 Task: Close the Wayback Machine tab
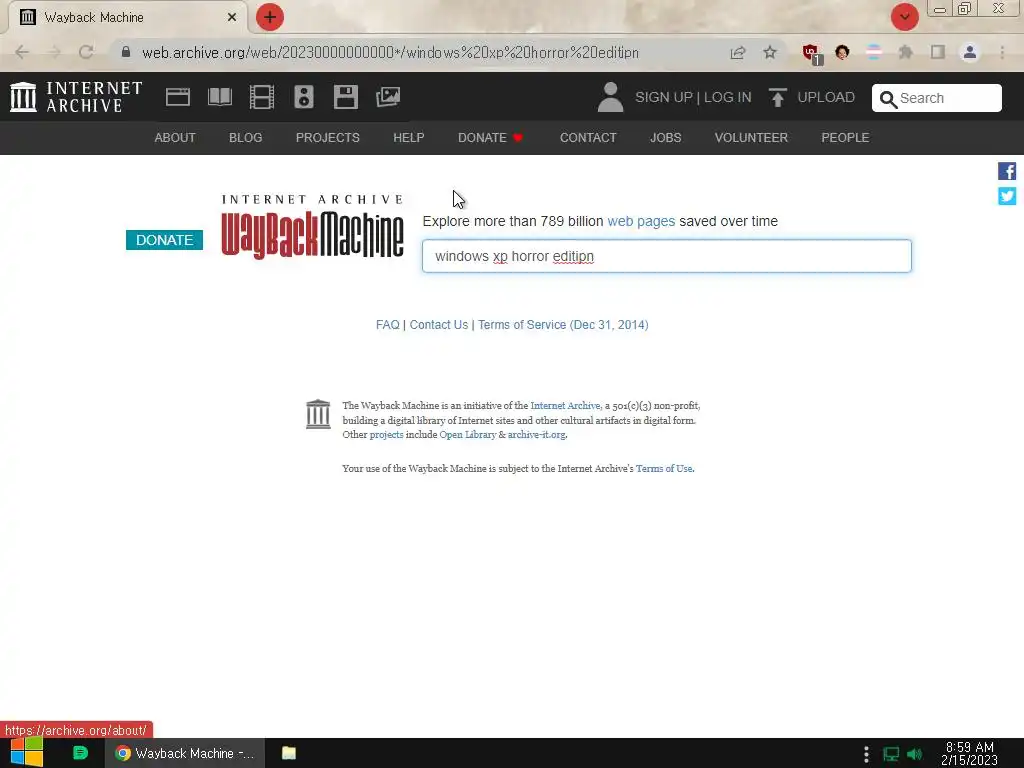232,17
